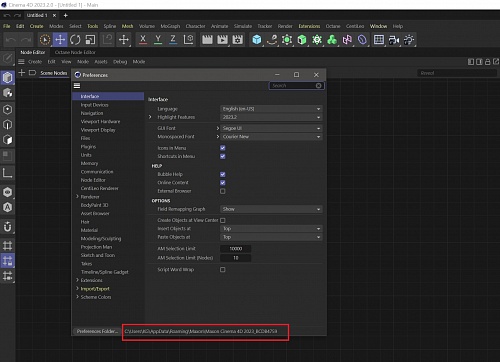The image size is (500, 362).
Task: Toggle the Y axis lock icon
Action: tap(158, 40)
